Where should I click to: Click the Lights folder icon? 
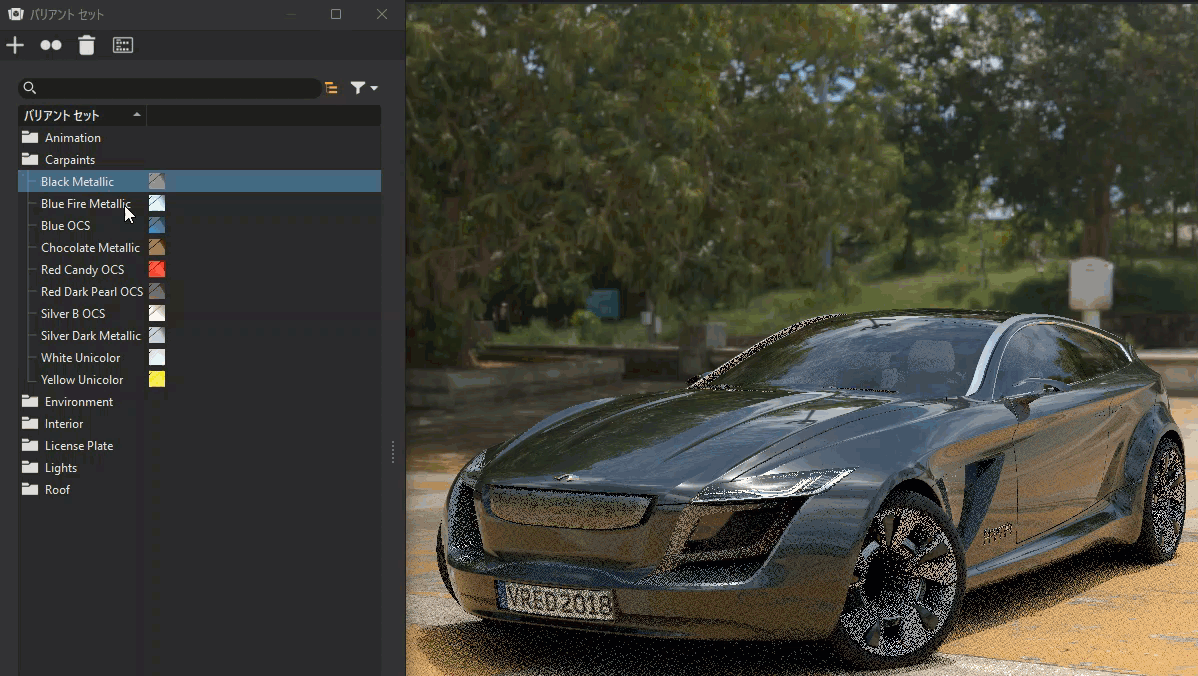tap(30, 467)
